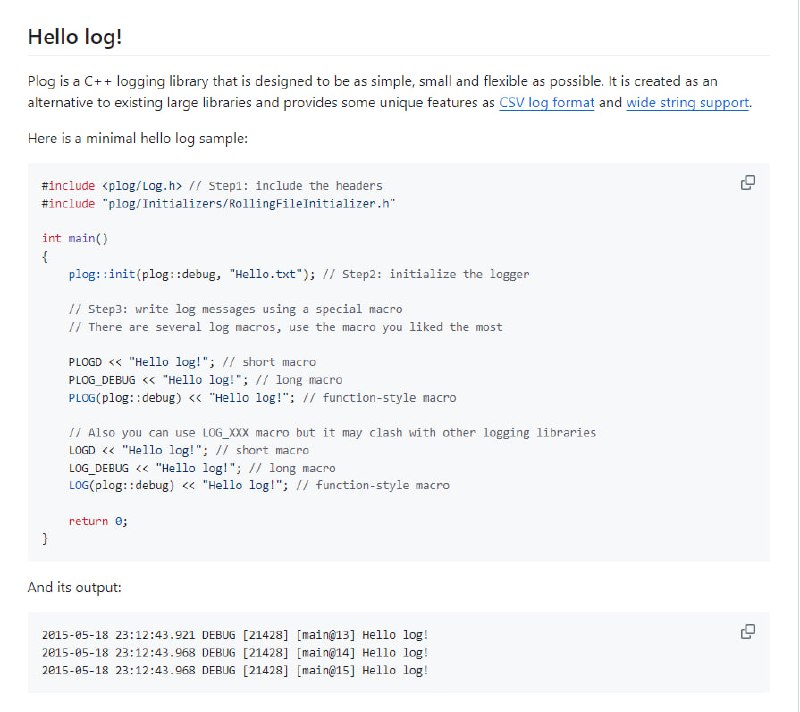800x712 pixels.
Task: Click the PLOG_DEBUG long macro line
Action: pyautogui.click(x=205, y=380)
